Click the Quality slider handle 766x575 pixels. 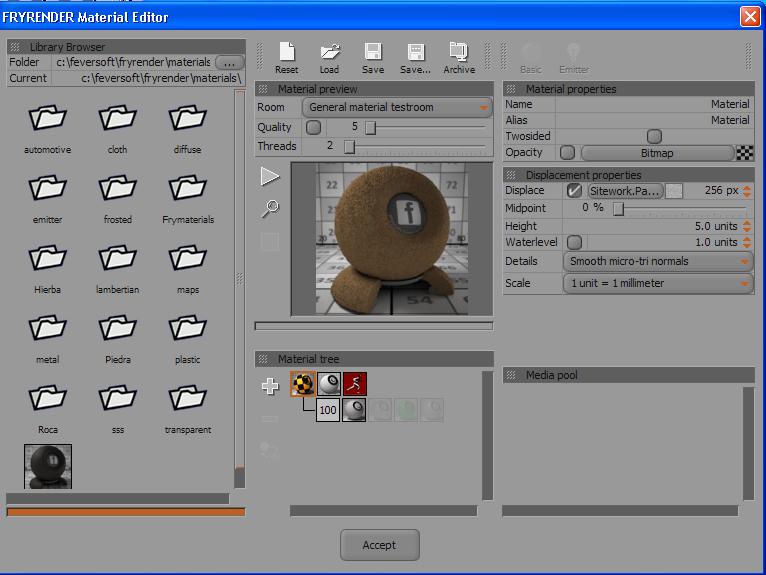370,128
